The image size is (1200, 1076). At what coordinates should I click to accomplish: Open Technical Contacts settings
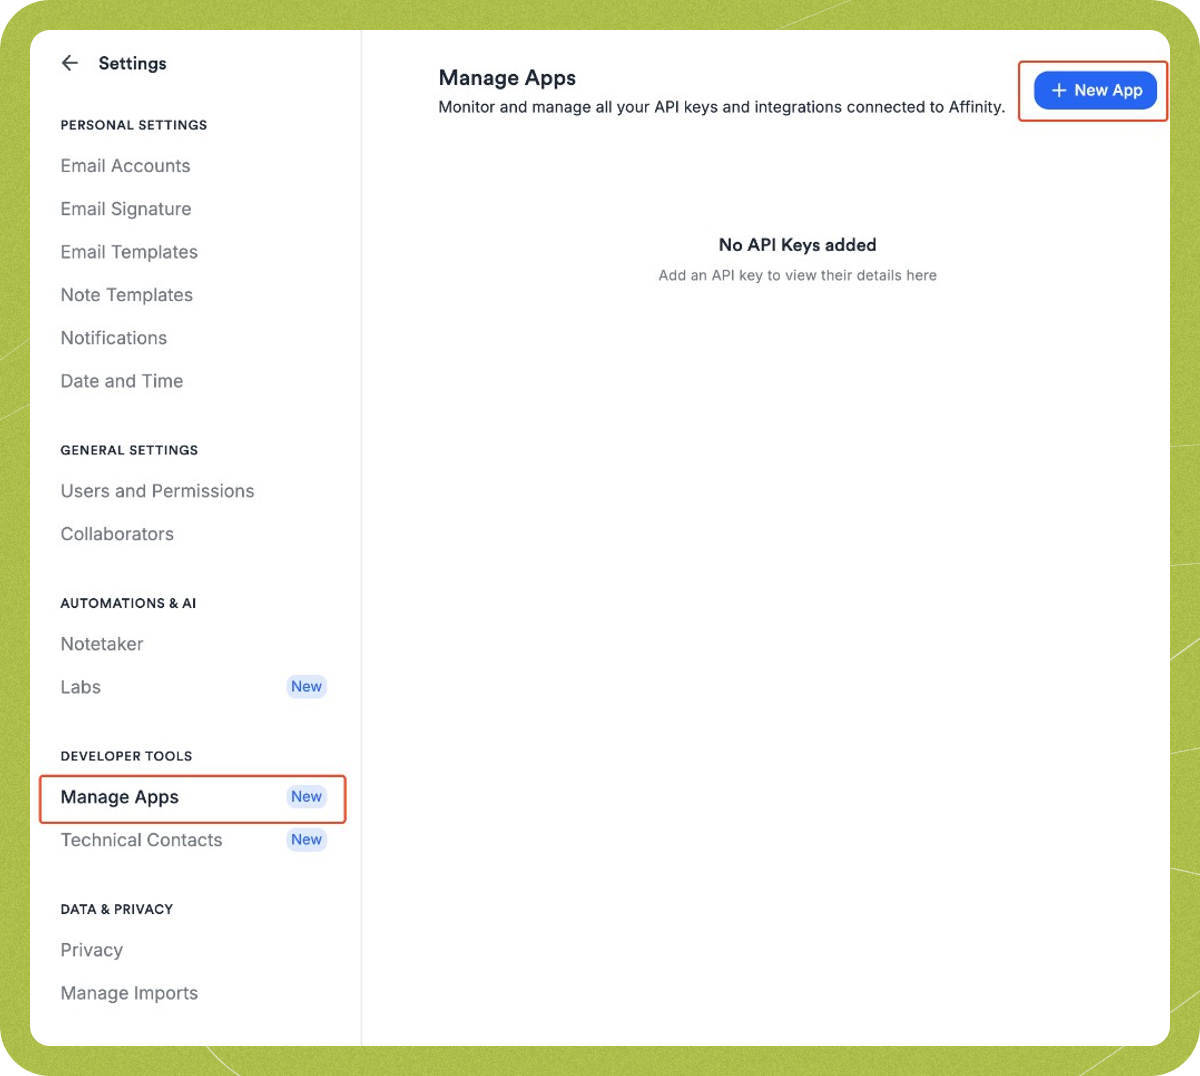point(140,840)
